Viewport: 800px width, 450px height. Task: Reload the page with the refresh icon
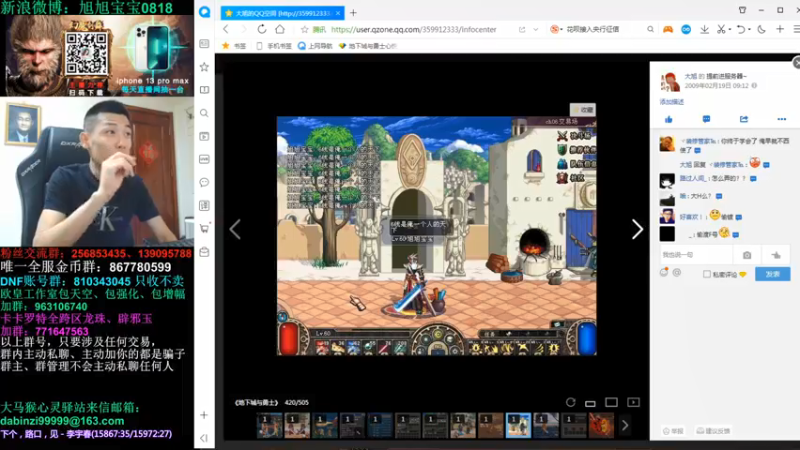(262, 29)
